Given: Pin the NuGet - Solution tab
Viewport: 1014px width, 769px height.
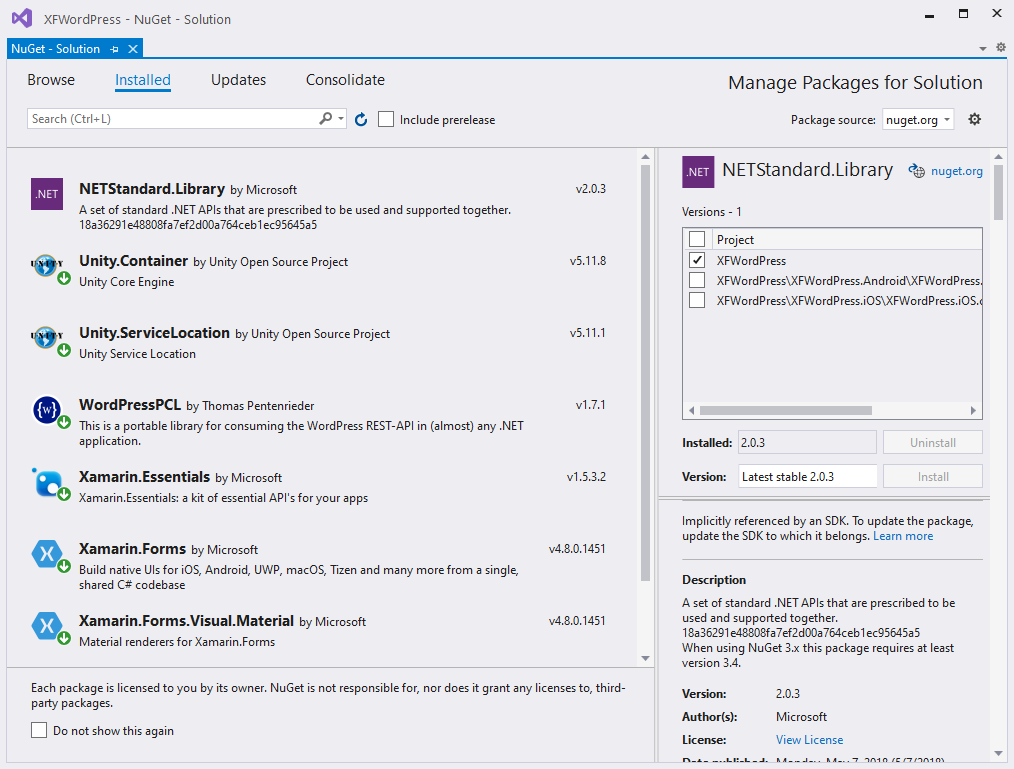Looking at the screenshot, I should point(115,49).
